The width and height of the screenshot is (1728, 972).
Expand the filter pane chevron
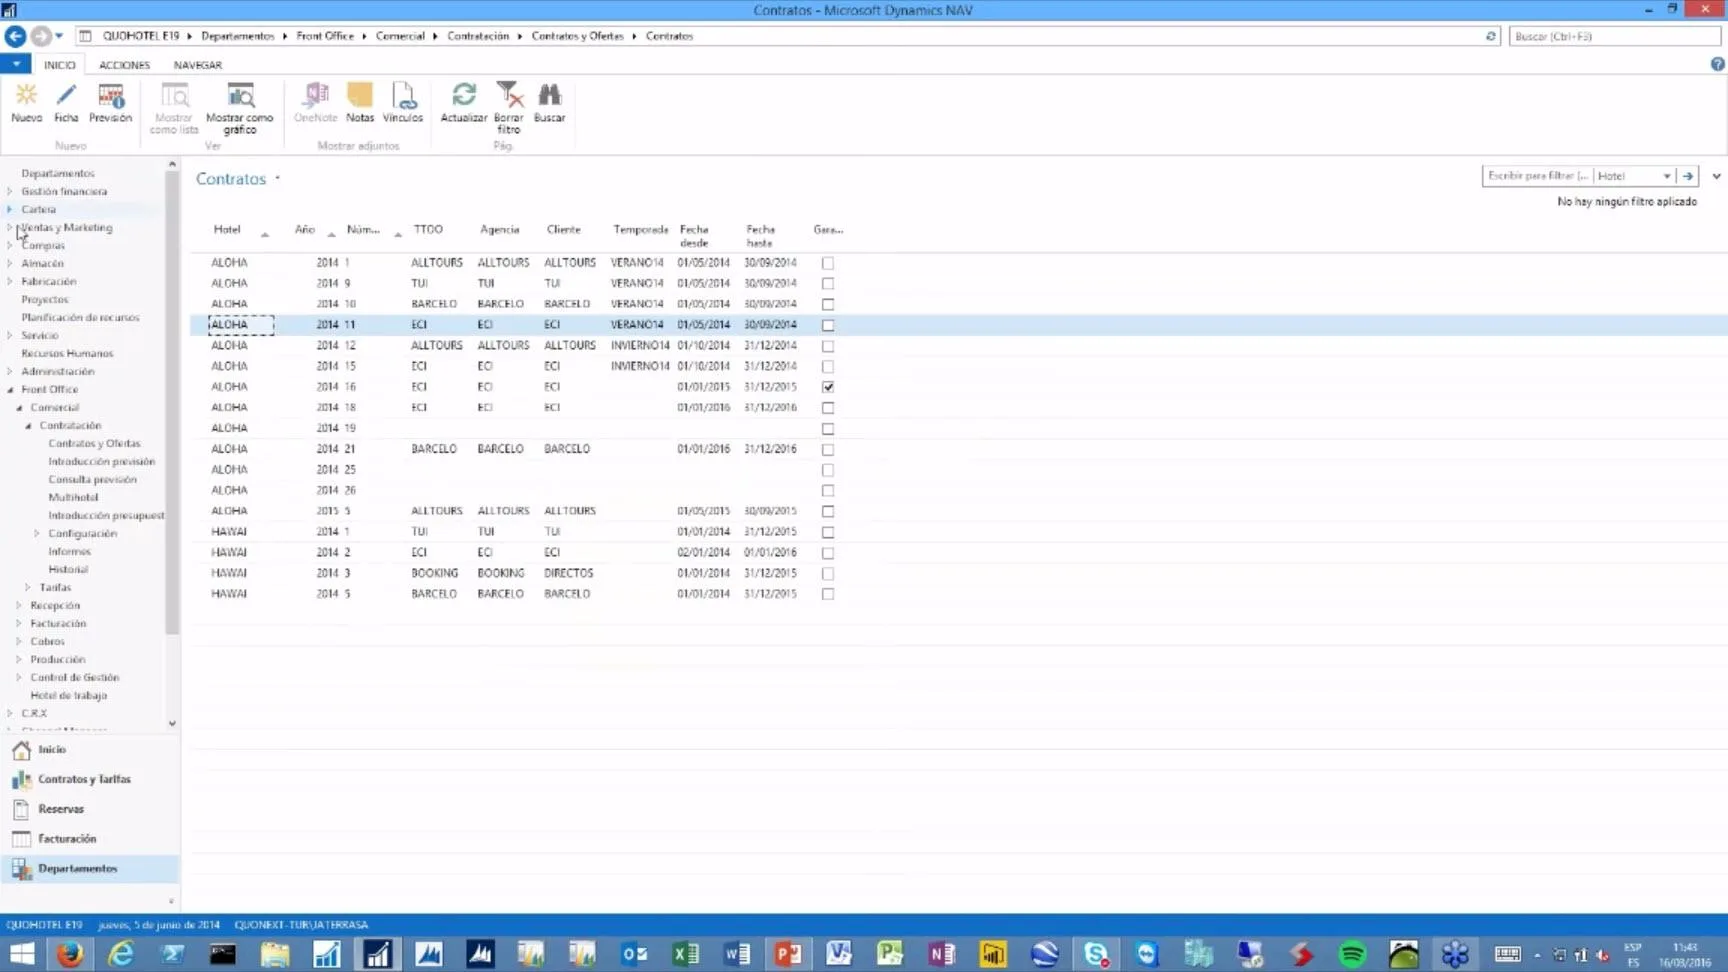1716,176
